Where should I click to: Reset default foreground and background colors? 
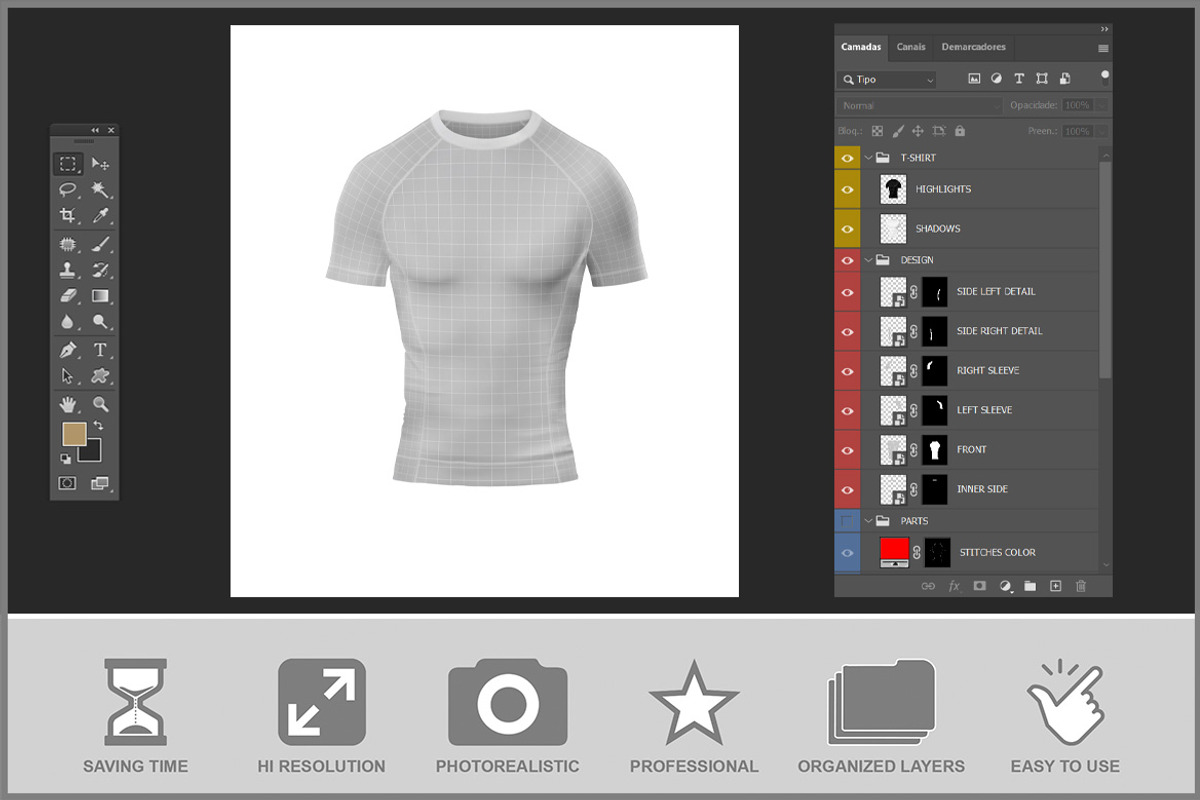click(x=66, y=458)
